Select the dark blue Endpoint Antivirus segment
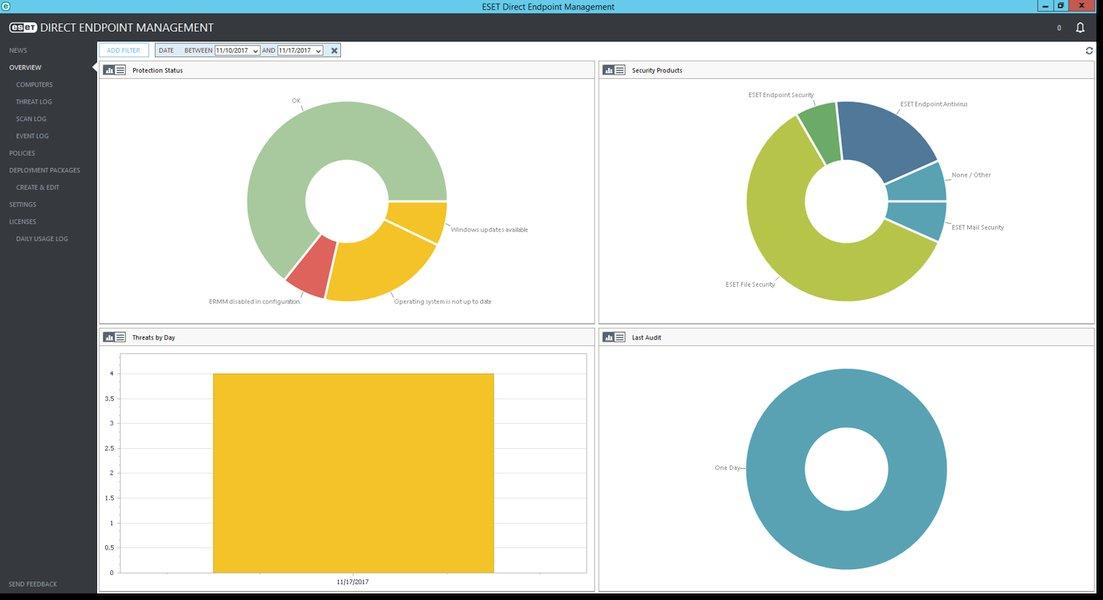The image size is (1103, 600). point(886,137)
